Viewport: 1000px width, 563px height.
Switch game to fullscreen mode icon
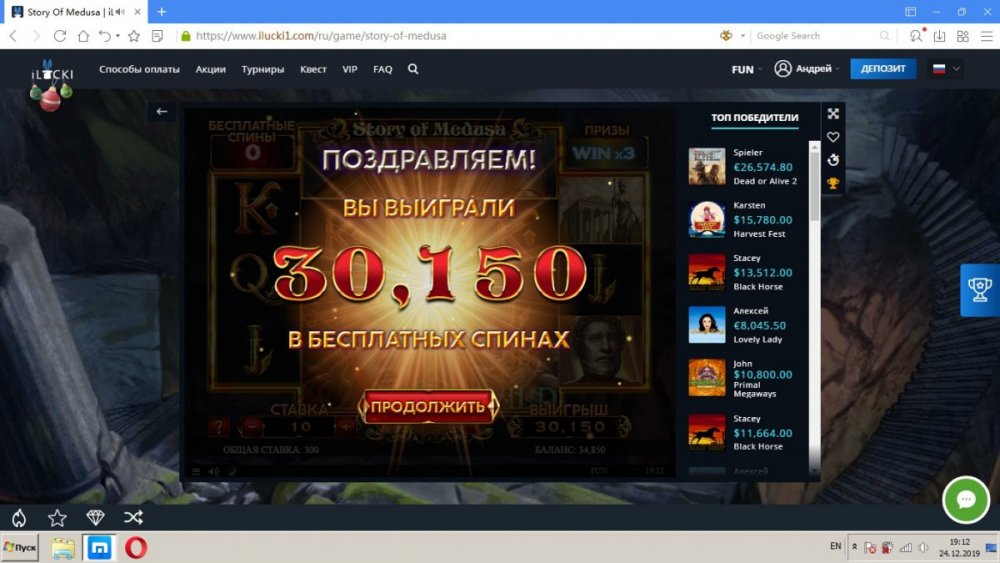pyautogui.click(x=833, y=113)
